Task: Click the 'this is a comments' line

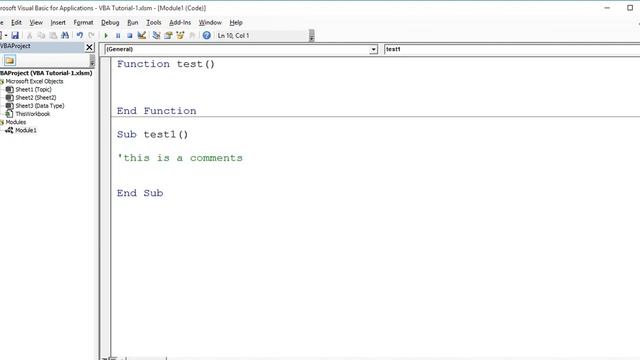Action: point(180,158)
